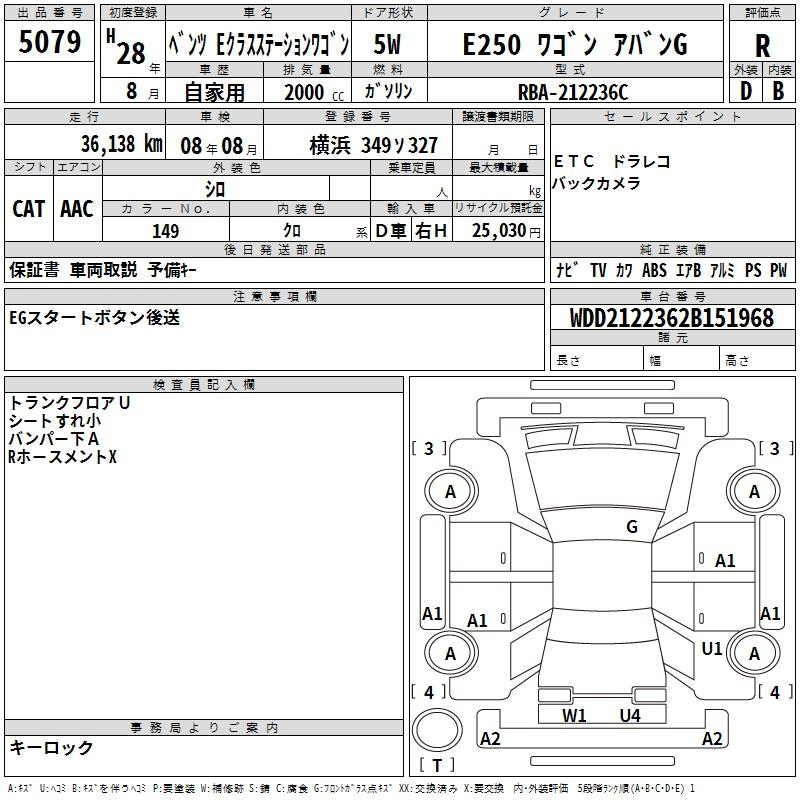Click A1 mark on left side sill
The height and width of the screenshot is (800, 800).
pos(432,614)
